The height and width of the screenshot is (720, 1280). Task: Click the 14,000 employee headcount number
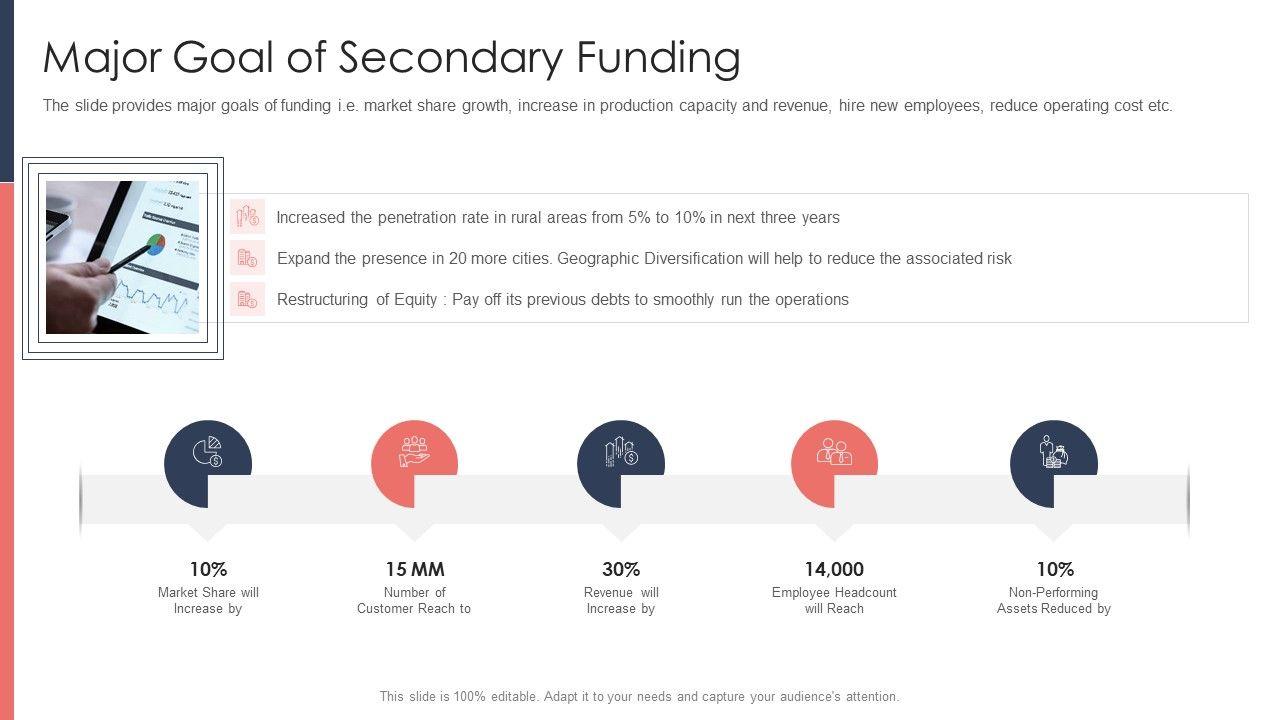point(834,569)
